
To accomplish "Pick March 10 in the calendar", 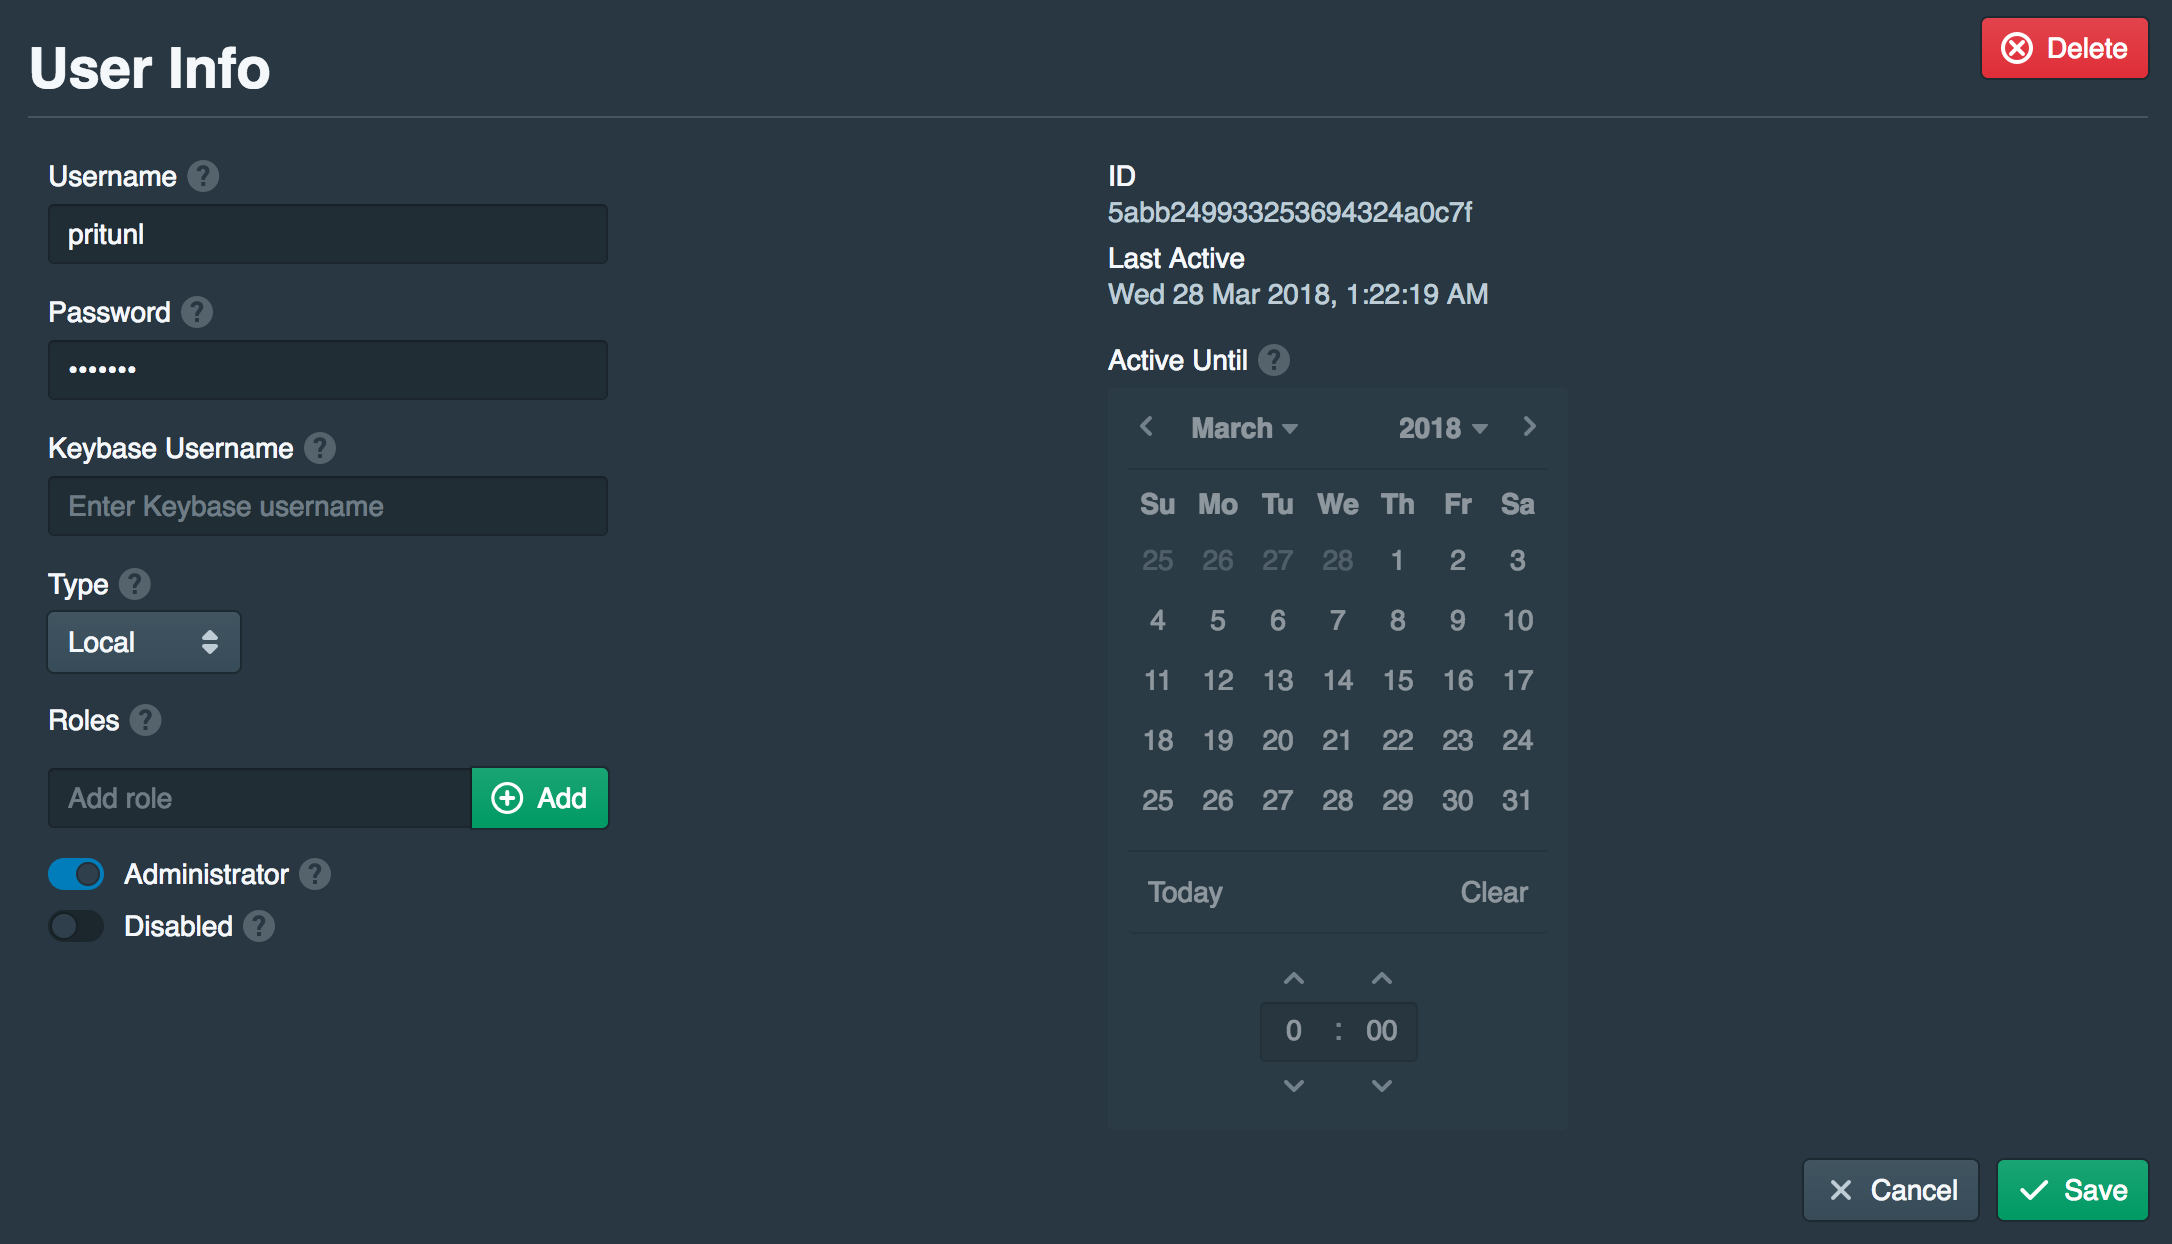I will (1518, 620).
